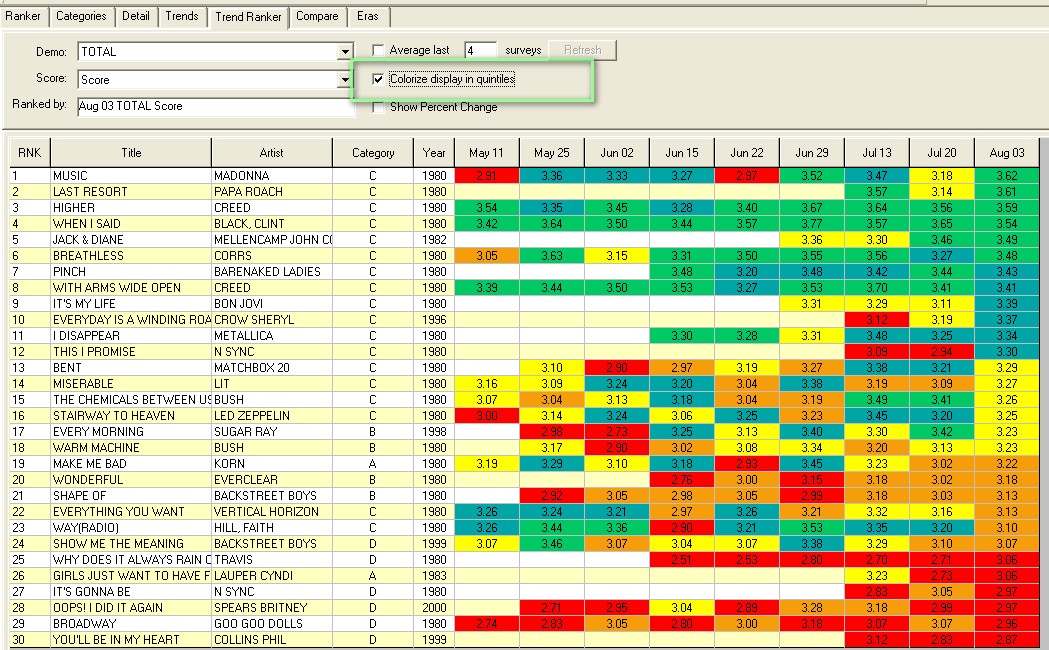Sort by the Title column header
1049x650 pixels.
[x=131, y=153]
